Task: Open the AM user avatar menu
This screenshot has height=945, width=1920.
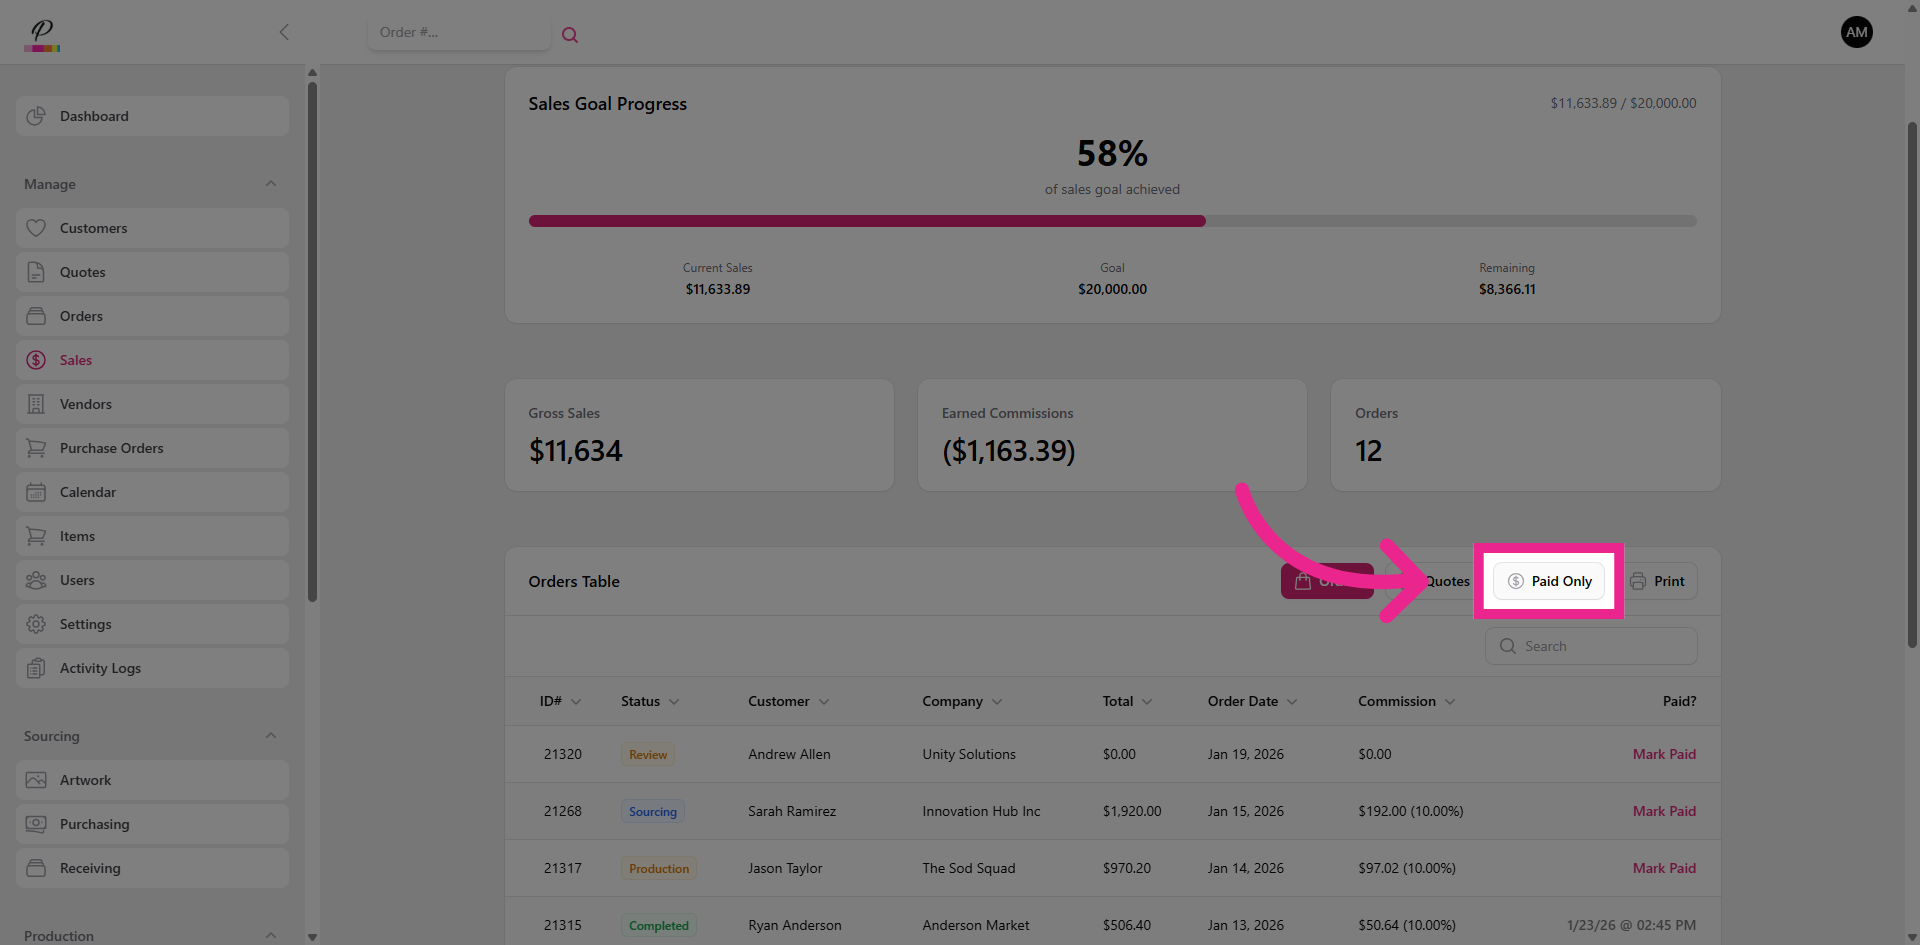Action: 1856,32
